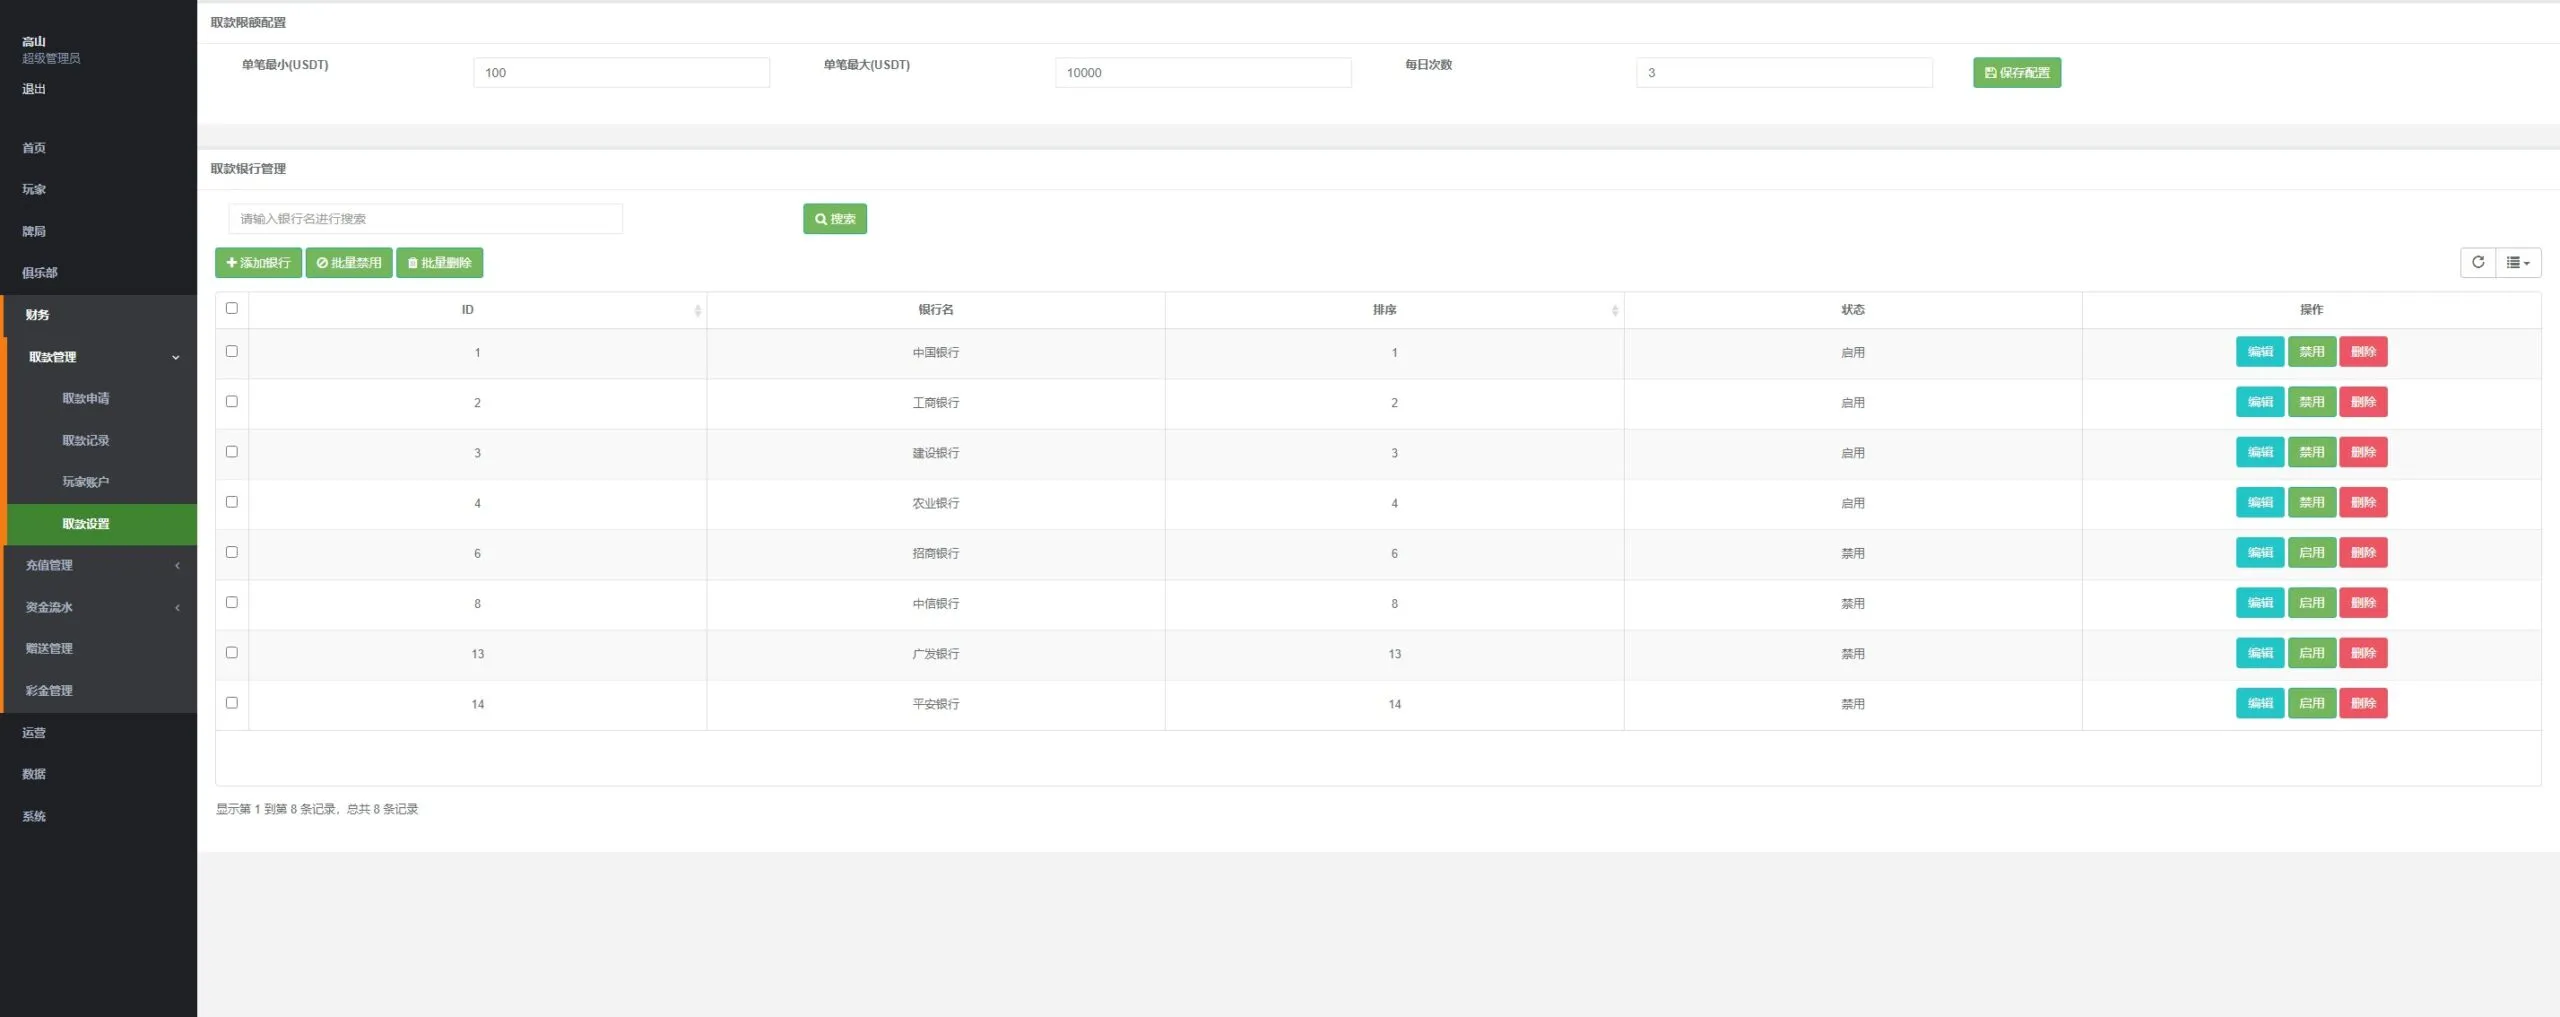This screenshot has width=2560, height=1017.
Task: Open the 取款申请 sidebar item
Action: pyautogui.click(x=86, y=398)
